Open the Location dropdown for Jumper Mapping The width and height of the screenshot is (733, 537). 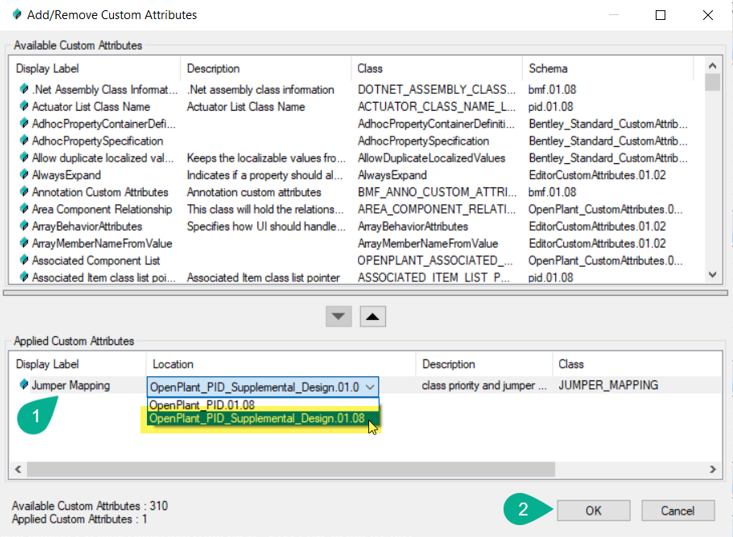[371, 386]
